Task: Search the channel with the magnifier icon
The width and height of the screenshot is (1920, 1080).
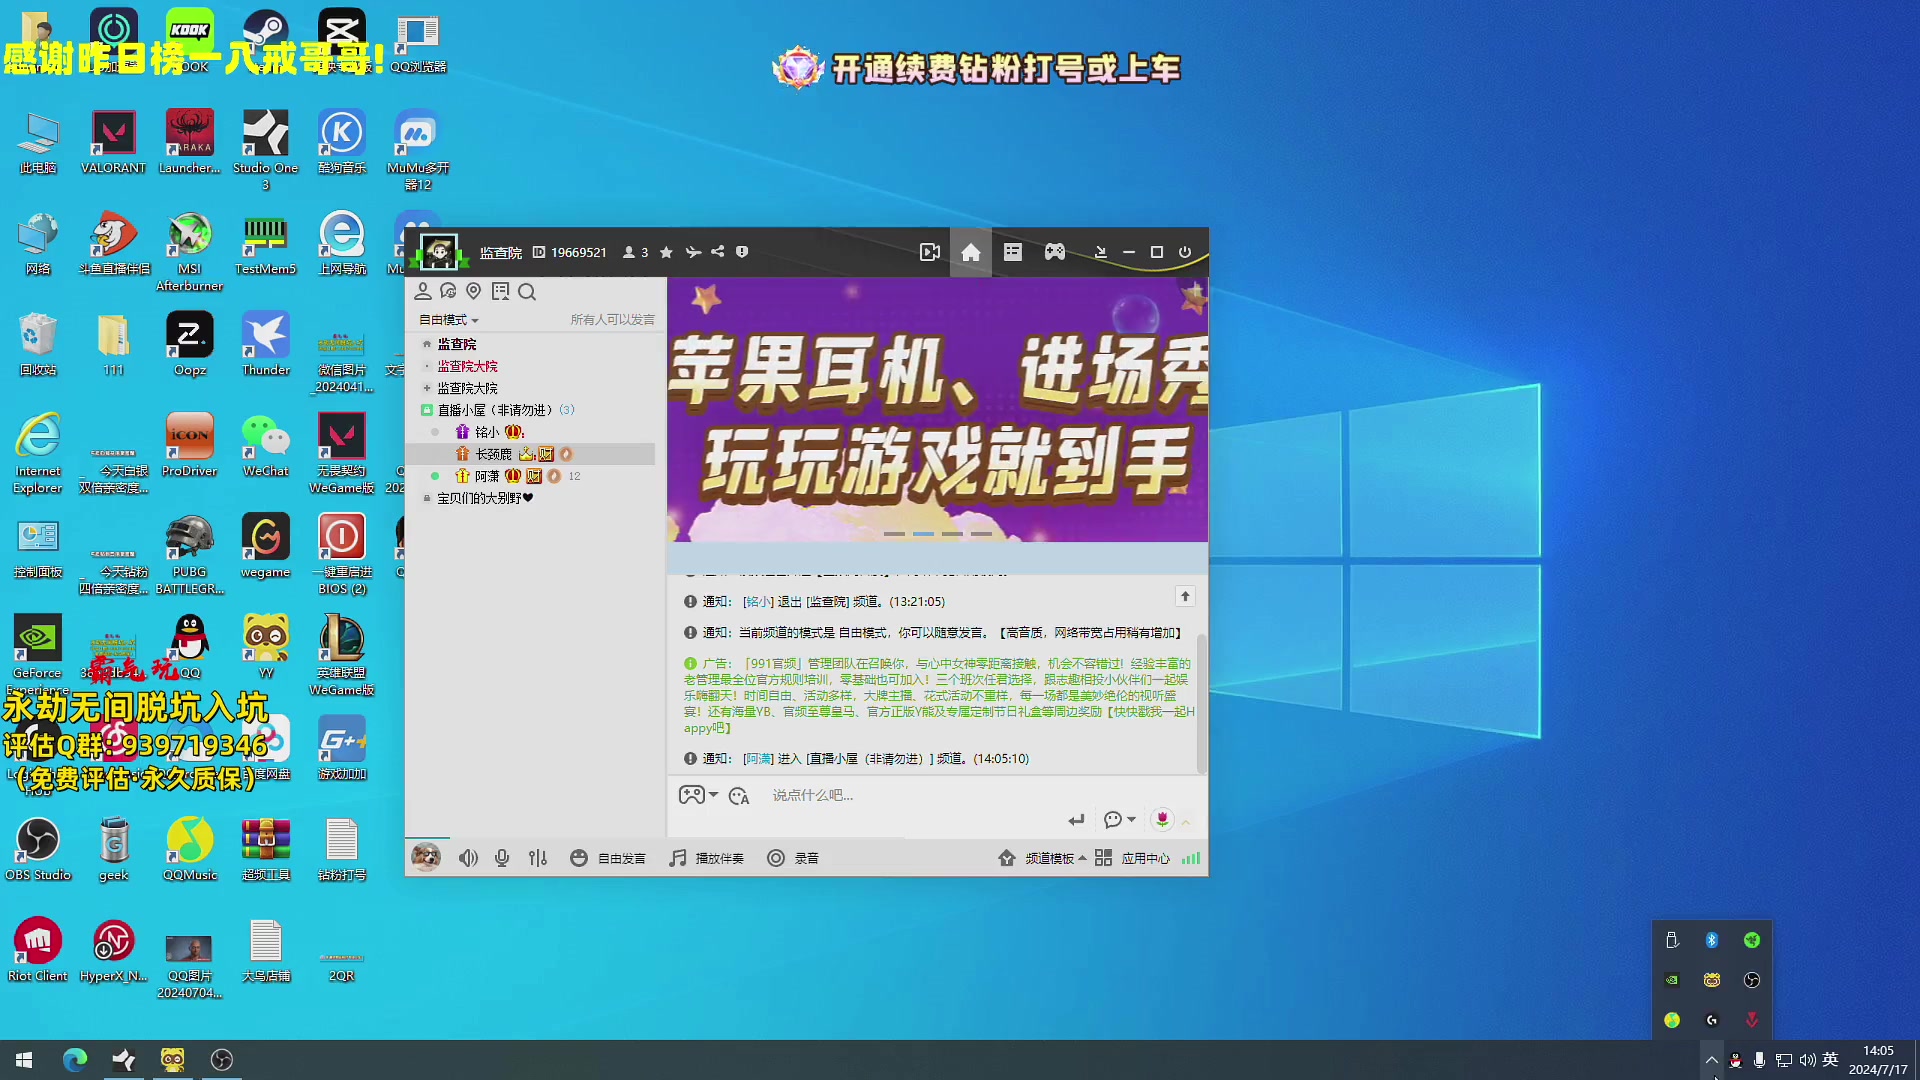Action: (x=527, y=292)
